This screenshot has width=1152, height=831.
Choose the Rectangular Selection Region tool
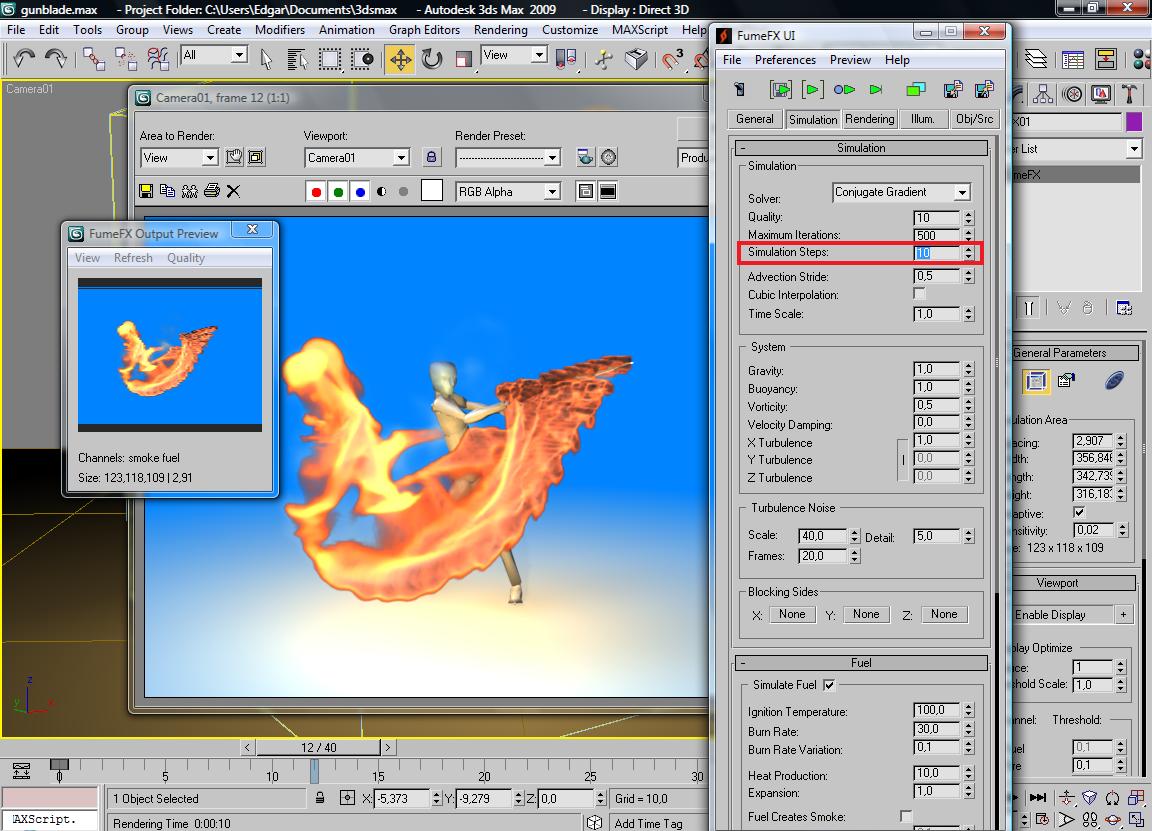(x=329, y=59)
